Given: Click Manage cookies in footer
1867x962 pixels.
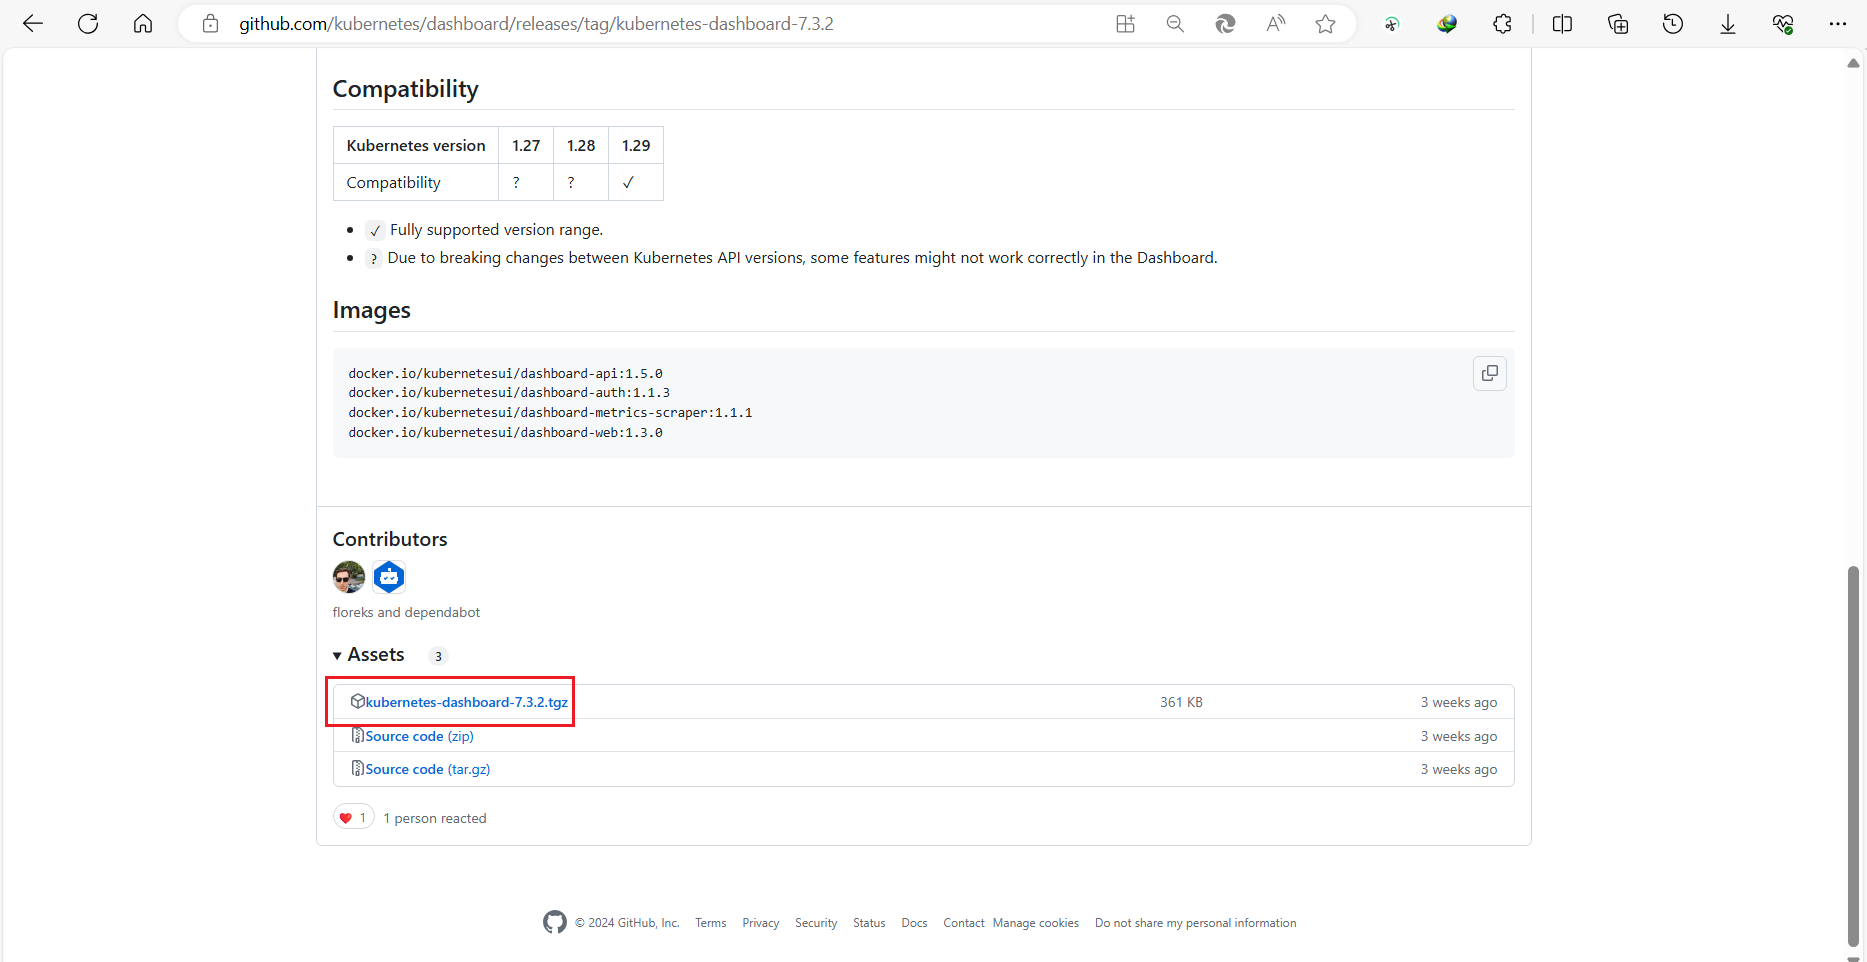Looking at the screenshot, I should coord(1036,923).
